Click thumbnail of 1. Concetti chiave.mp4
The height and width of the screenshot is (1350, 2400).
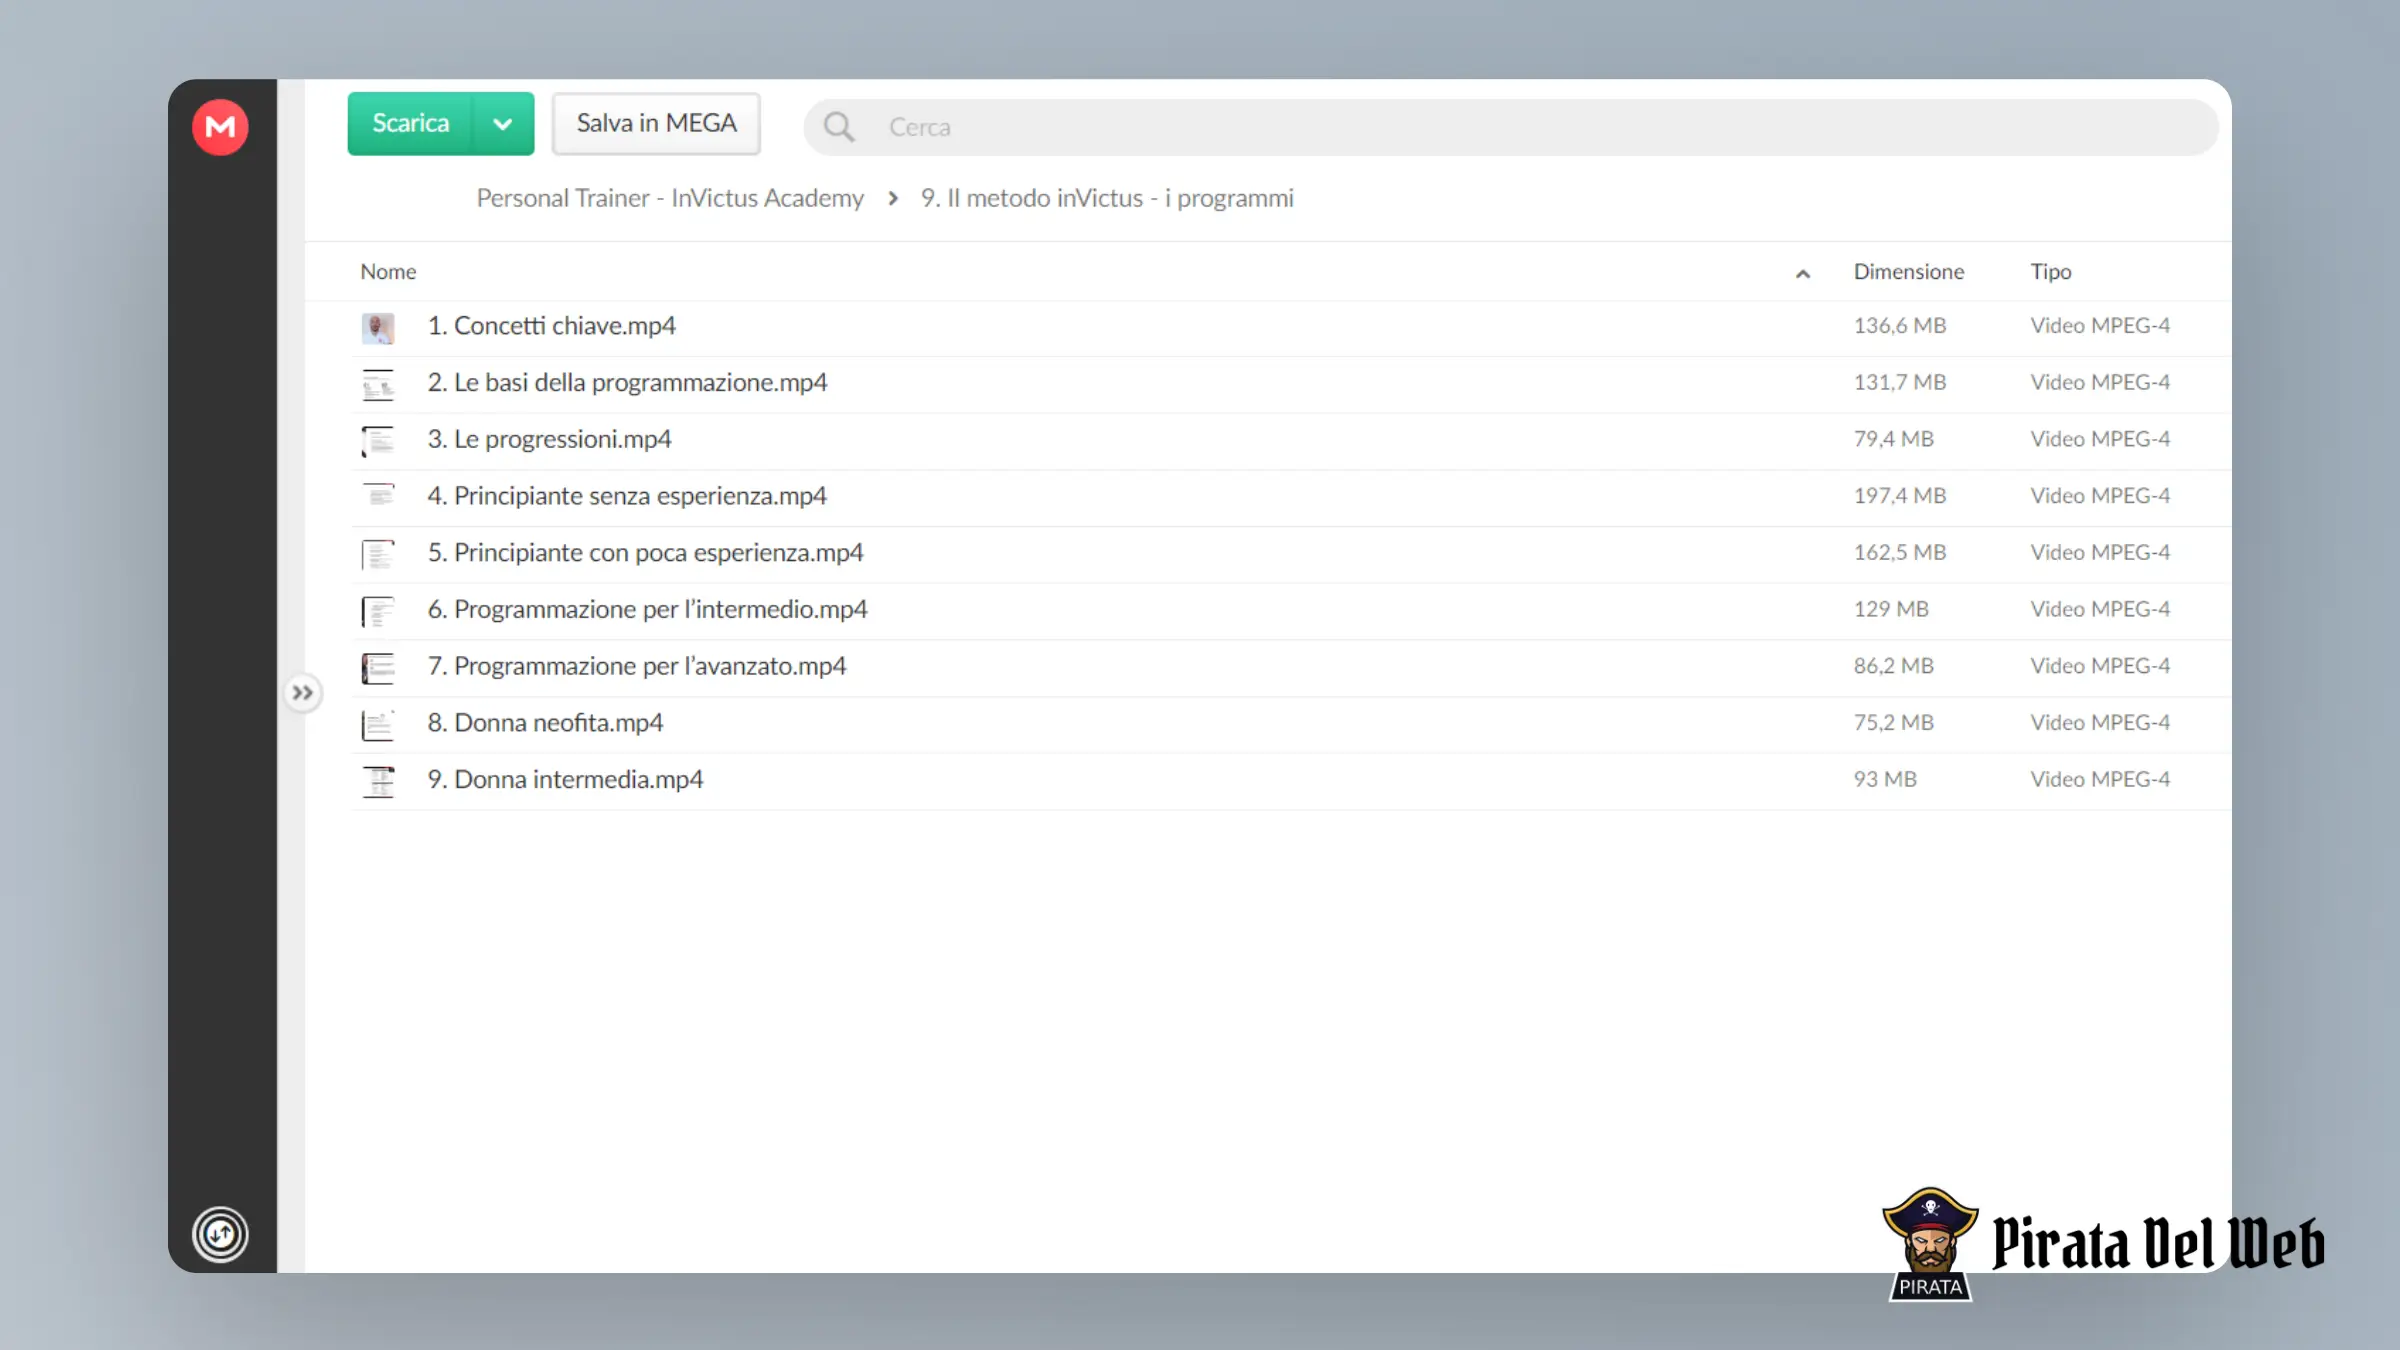[x=378, y=327]
